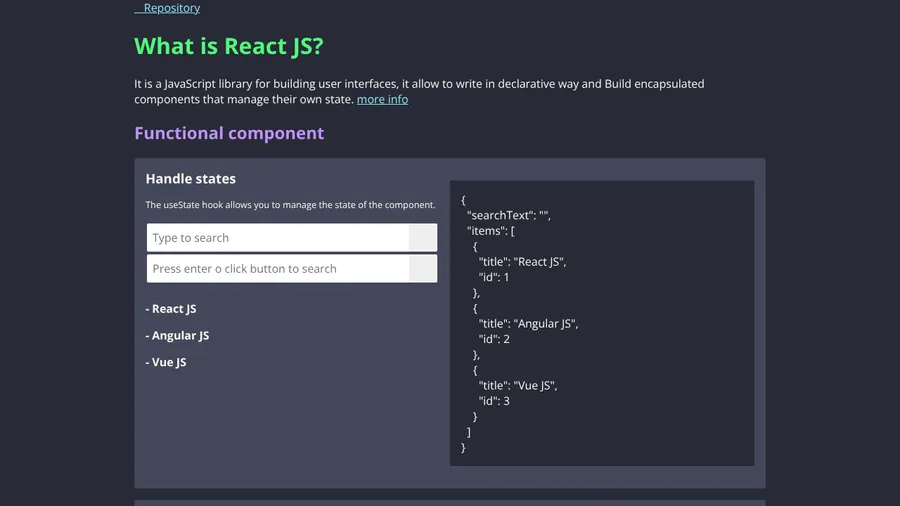This screenshot has height=506, width=900.
Task: Click the 'What is React JS?' heading
Action: tap(228, 46)
